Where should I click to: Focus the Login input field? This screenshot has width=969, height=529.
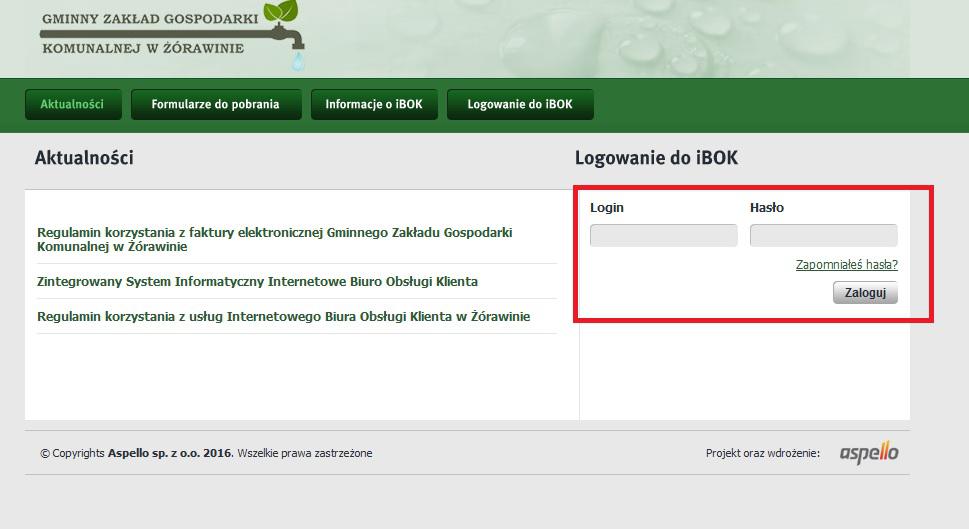(664, 235)
